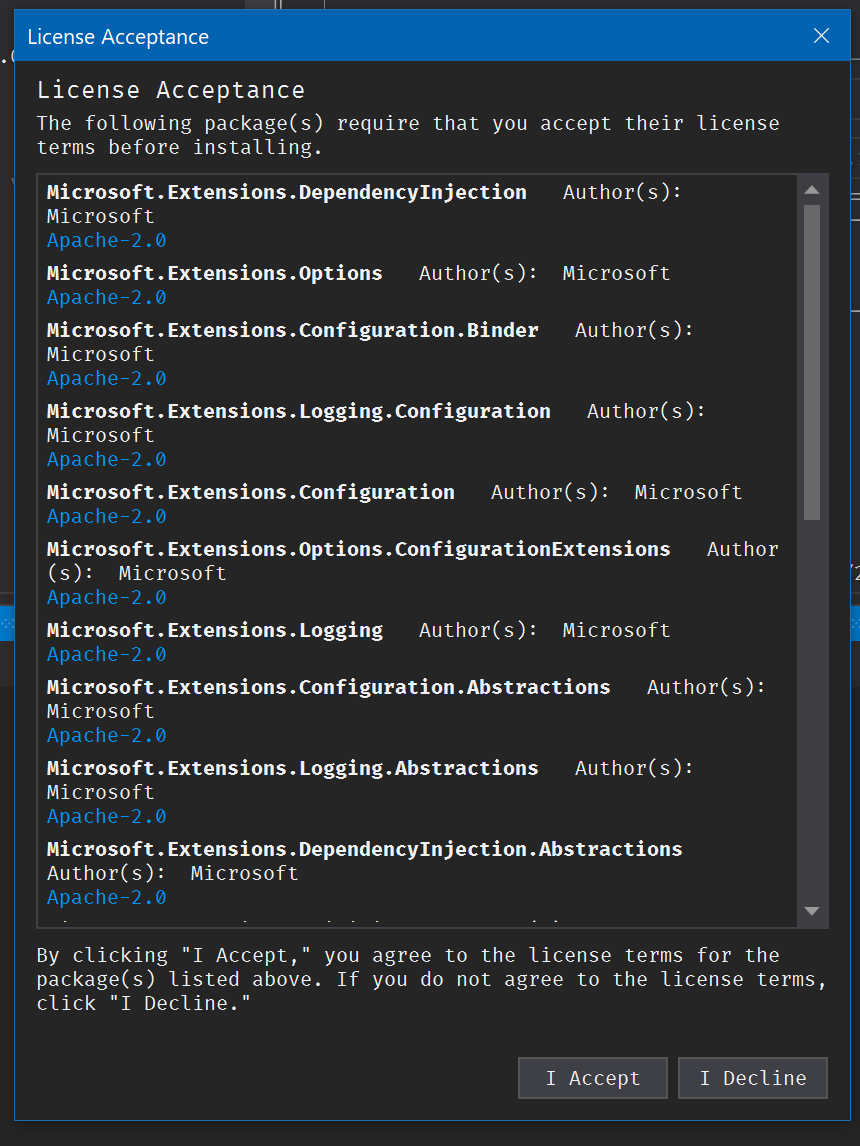Select Microsoft.Extensions.DependencyInjection.Abstractions package name
Screen dimensions: 860x1146
365,850
